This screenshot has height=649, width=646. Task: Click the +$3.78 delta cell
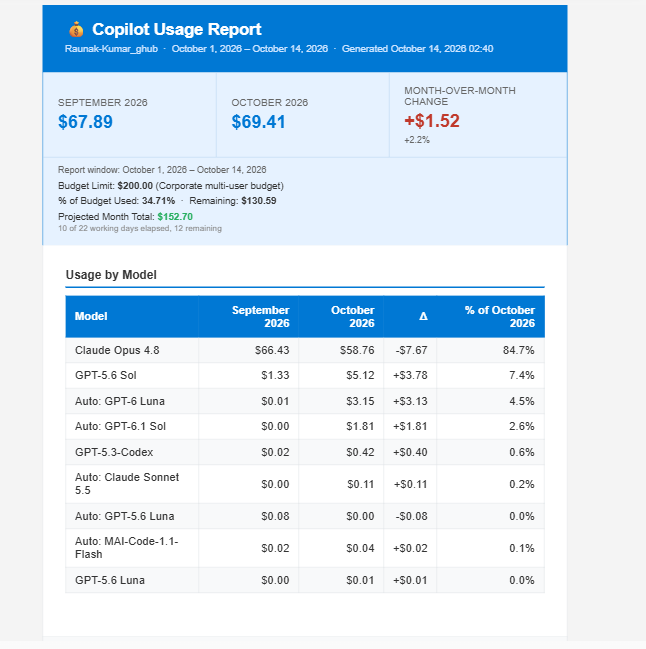tap(410, 375)
